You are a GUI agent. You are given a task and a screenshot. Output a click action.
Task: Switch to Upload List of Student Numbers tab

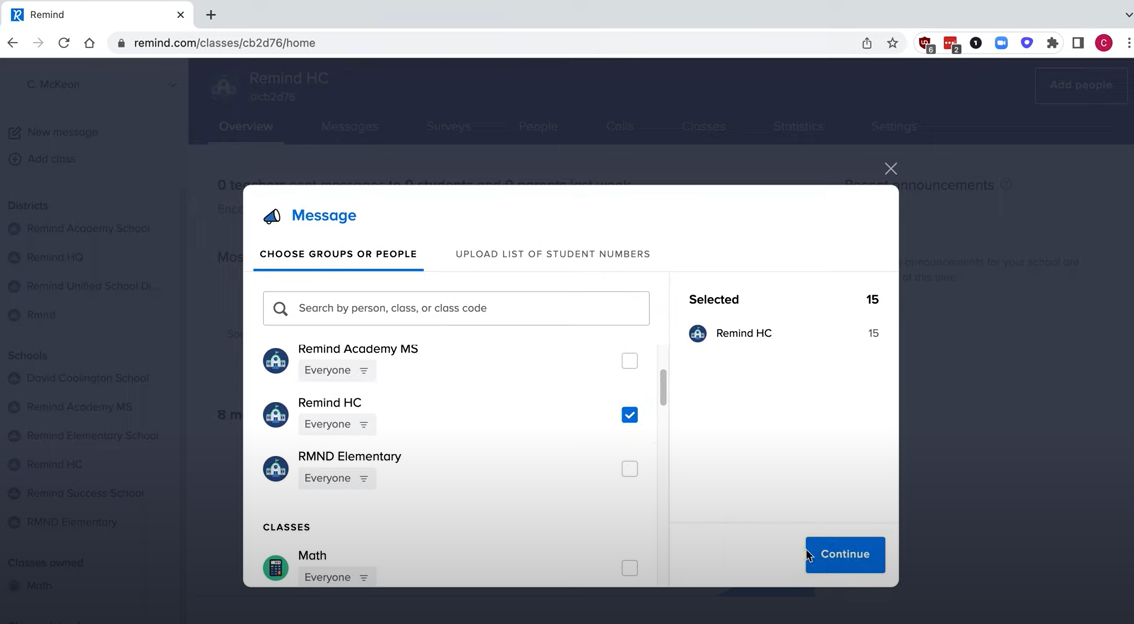click(553, 254)
